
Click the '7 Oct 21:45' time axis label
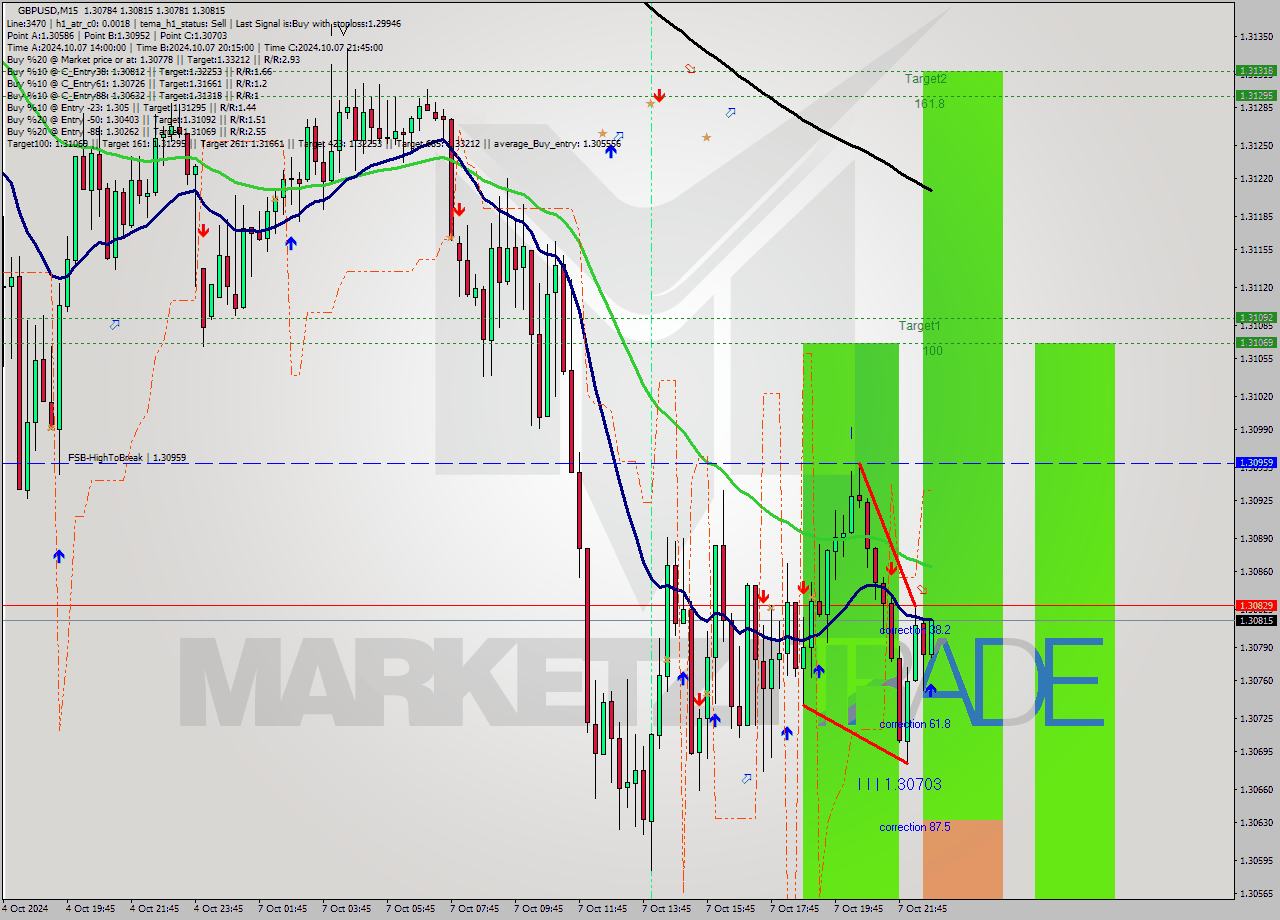coord(923,909)
